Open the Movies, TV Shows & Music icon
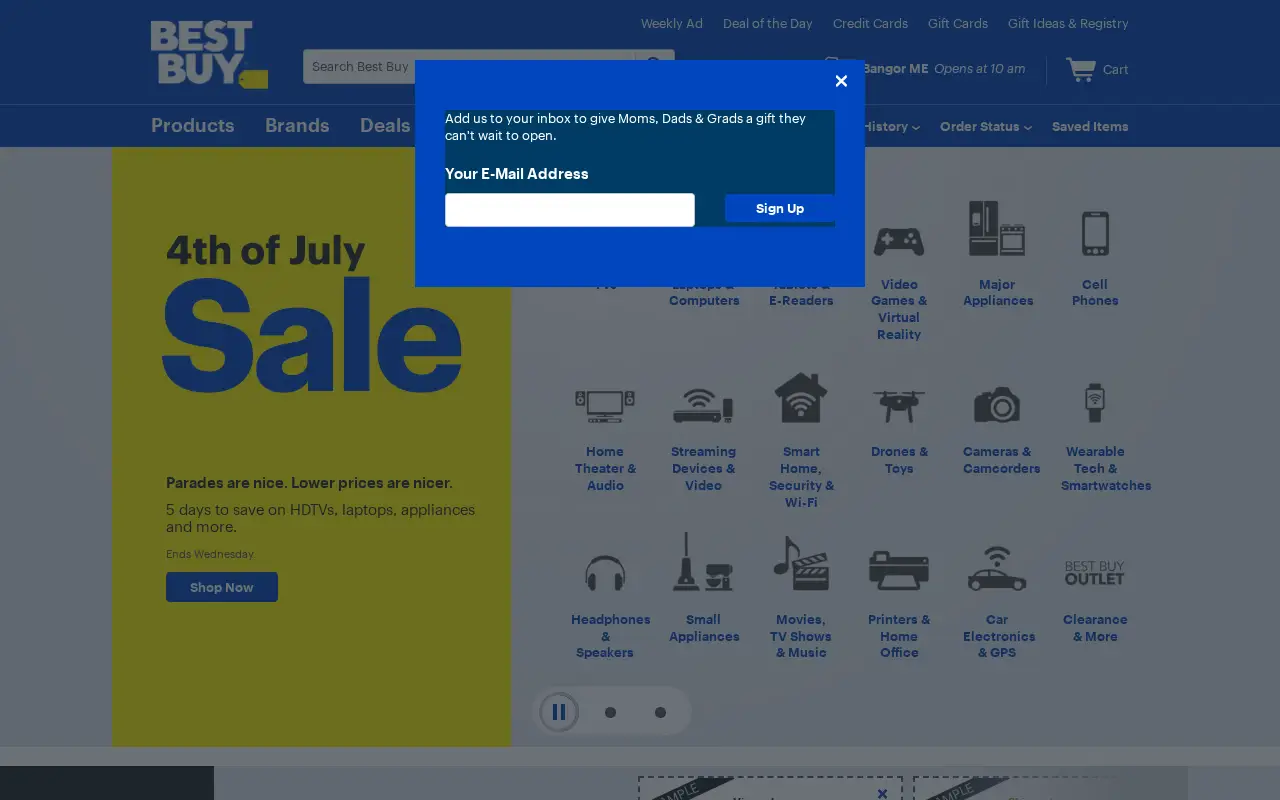Image resolution: width=1280 pixels, height=800 pixels. coord(801,563)
